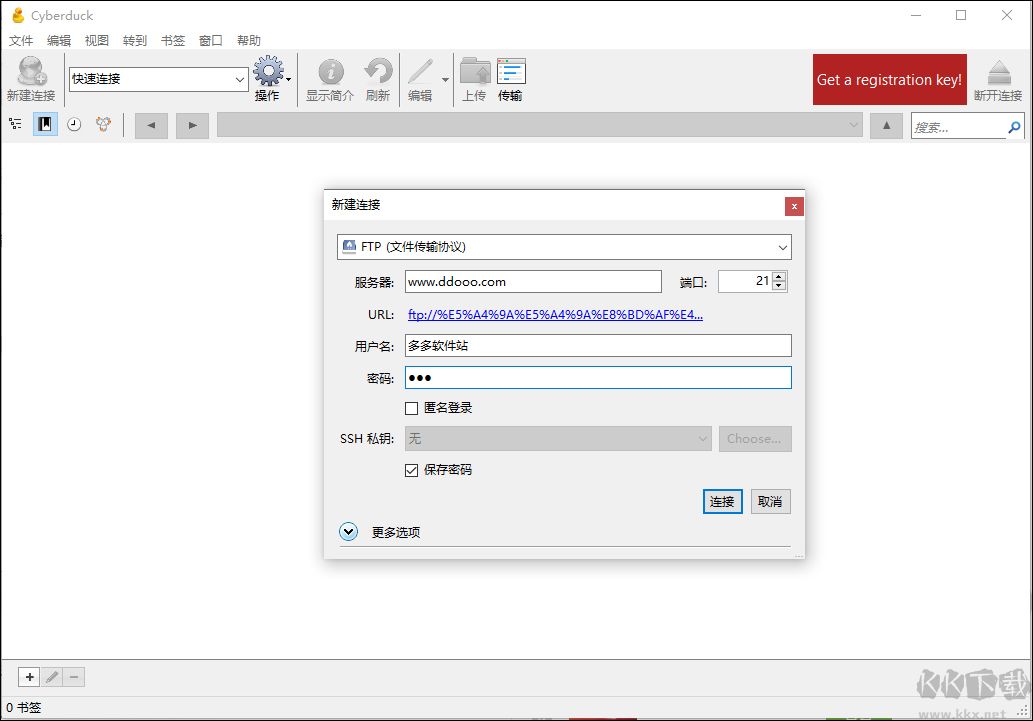Switch to the bookmarks view icon
Viewport: 1033px width, 721px height.
(45, 124)
